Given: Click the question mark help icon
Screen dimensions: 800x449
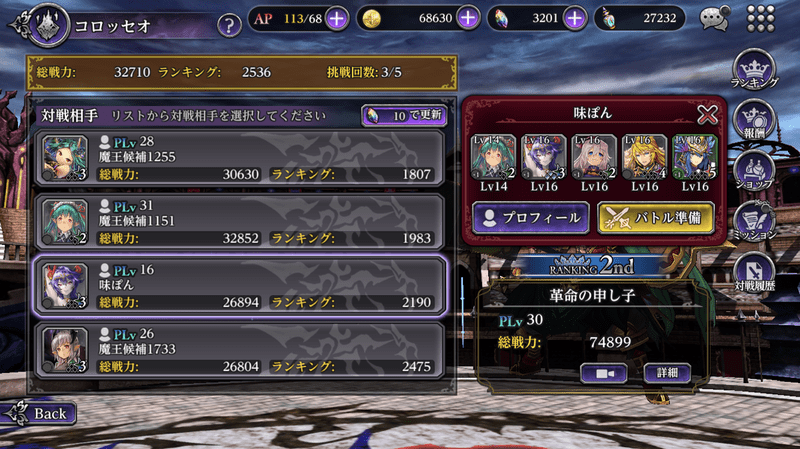Looking at the screenshot, I should (229, 25).
